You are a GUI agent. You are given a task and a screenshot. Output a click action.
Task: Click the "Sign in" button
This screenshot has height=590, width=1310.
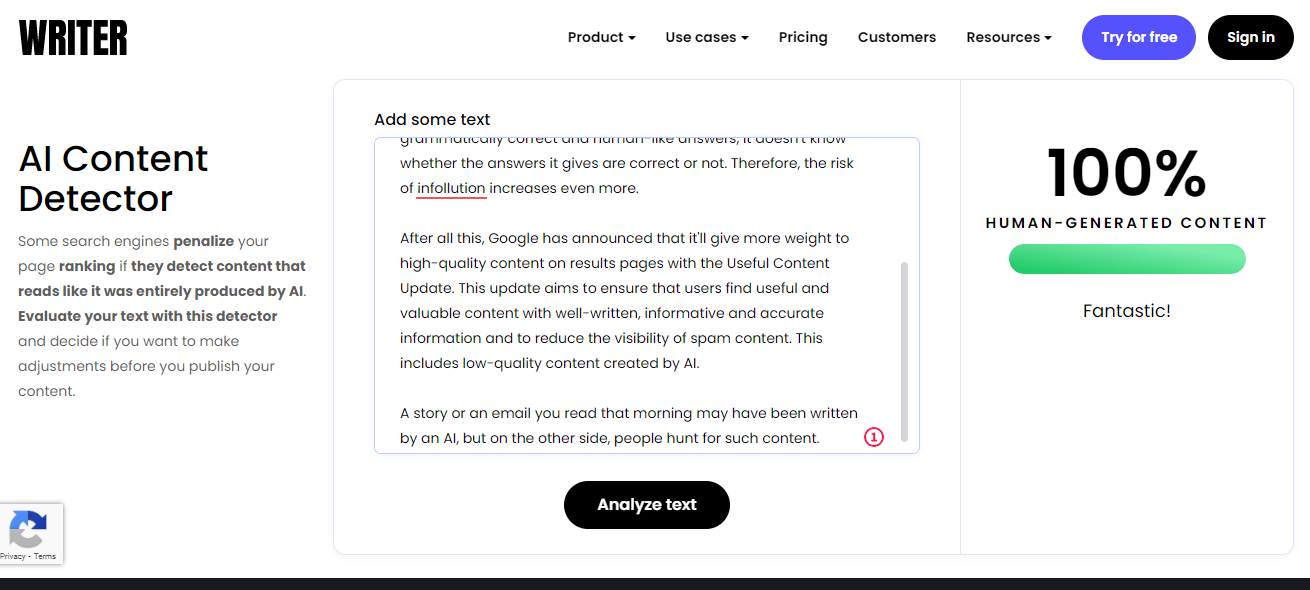(1250, 37)
